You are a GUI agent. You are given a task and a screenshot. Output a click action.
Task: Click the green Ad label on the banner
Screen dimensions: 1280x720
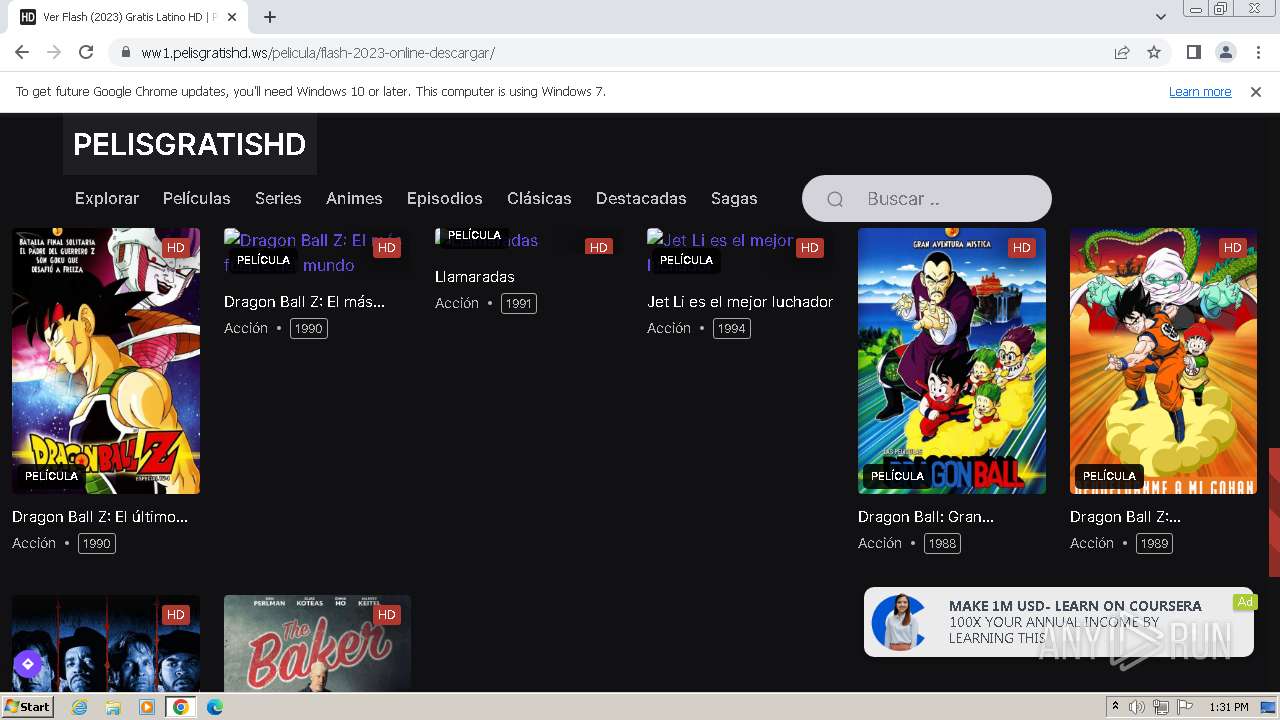click(1244, 602)
